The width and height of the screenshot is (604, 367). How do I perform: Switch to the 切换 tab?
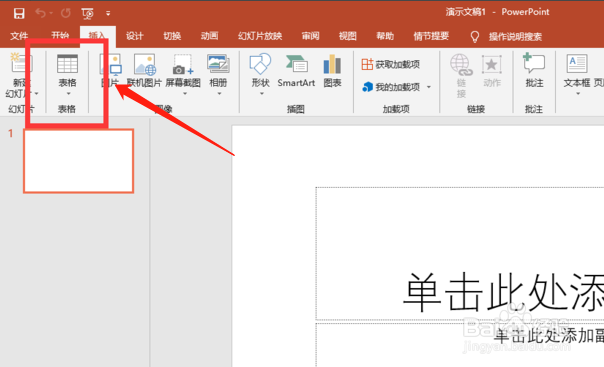pyautogui.click(x=172, y=36)
